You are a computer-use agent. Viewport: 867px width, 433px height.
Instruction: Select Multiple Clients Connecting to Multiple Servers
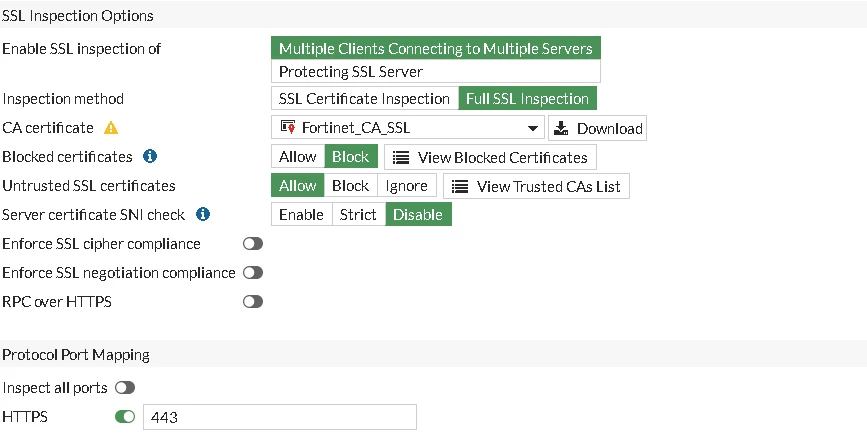click(x=436, y=48)
